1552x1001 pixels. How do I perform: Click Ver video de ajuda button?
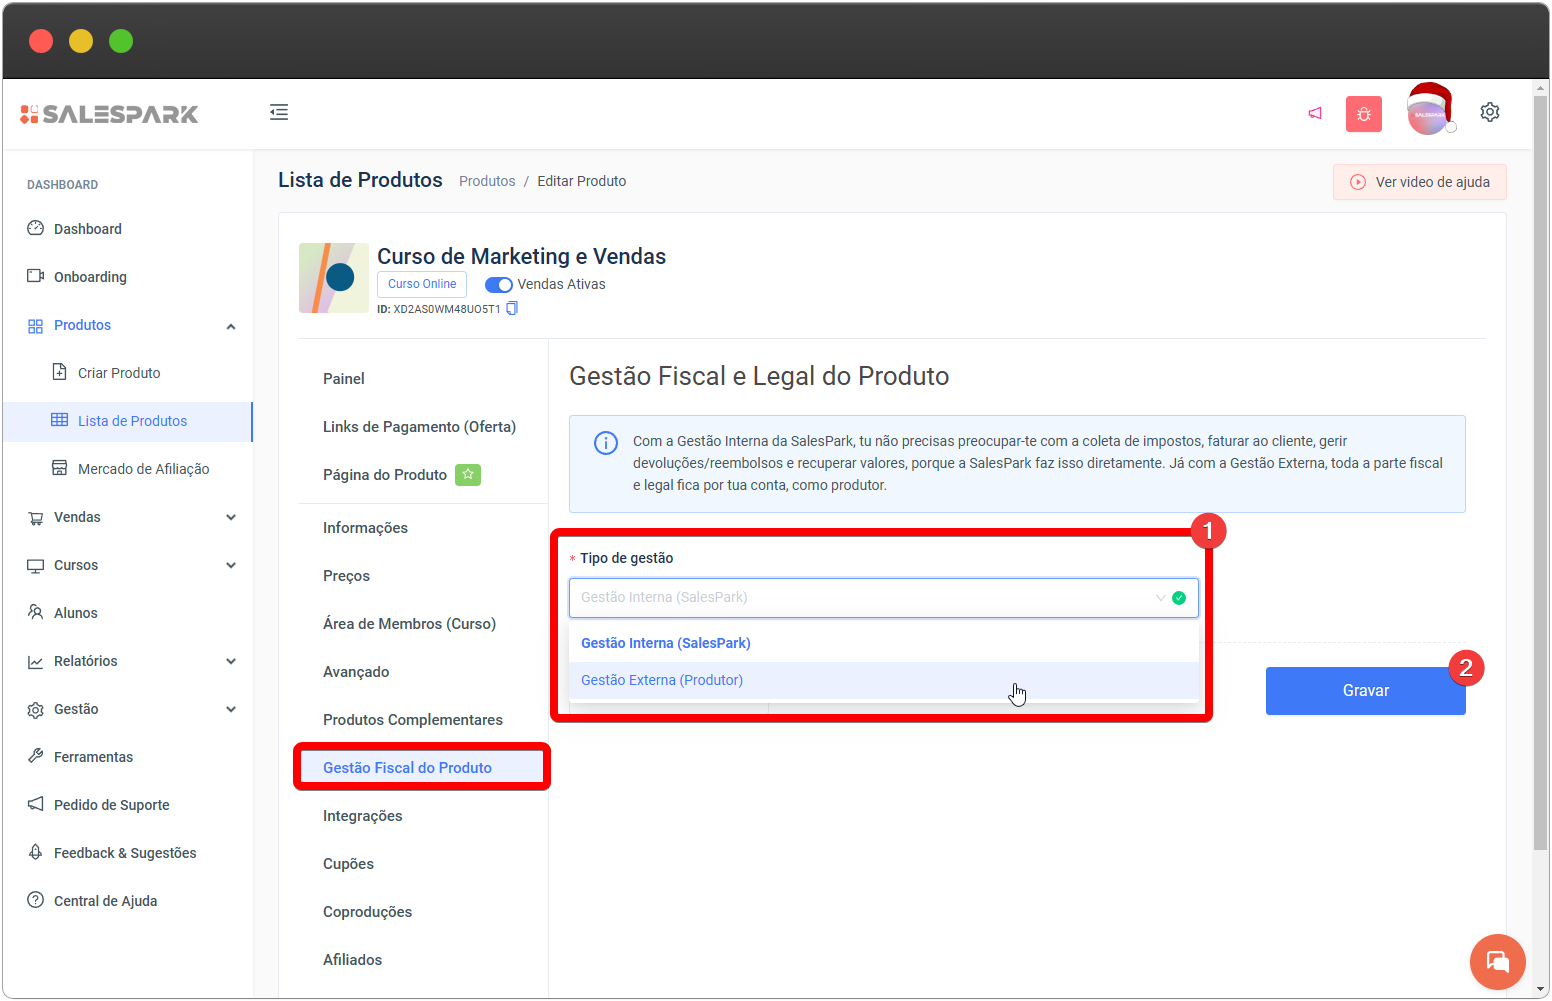1419,182
